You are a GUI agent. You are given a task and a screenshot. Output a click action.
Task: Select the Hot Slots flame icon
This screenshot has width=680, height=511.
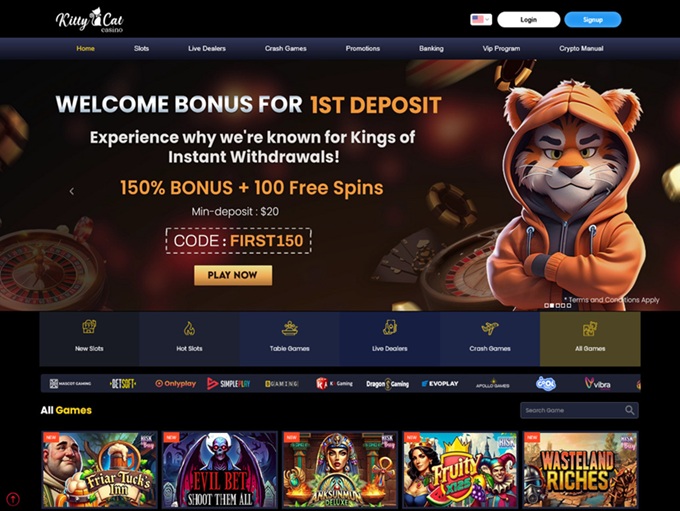pos(189,328)
